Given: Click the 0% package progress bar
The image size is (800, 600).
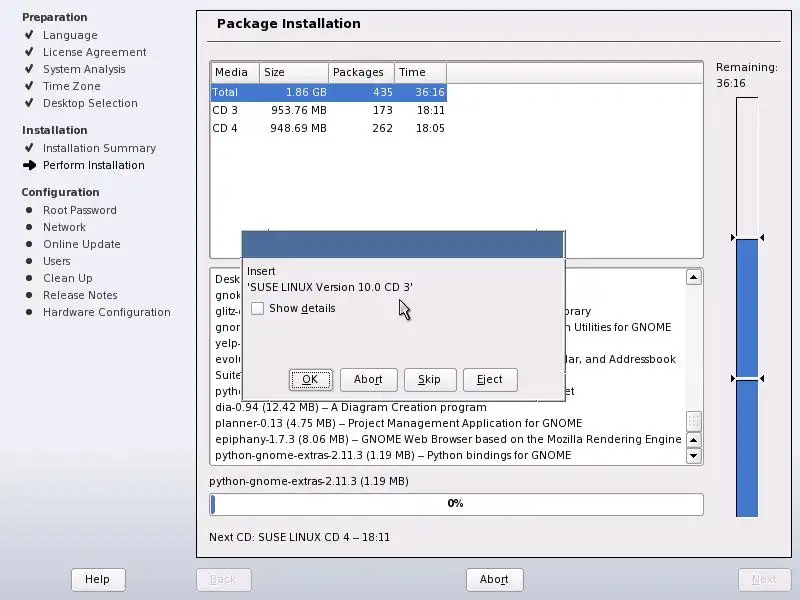Looking at the screenshot, I should 456,504.
